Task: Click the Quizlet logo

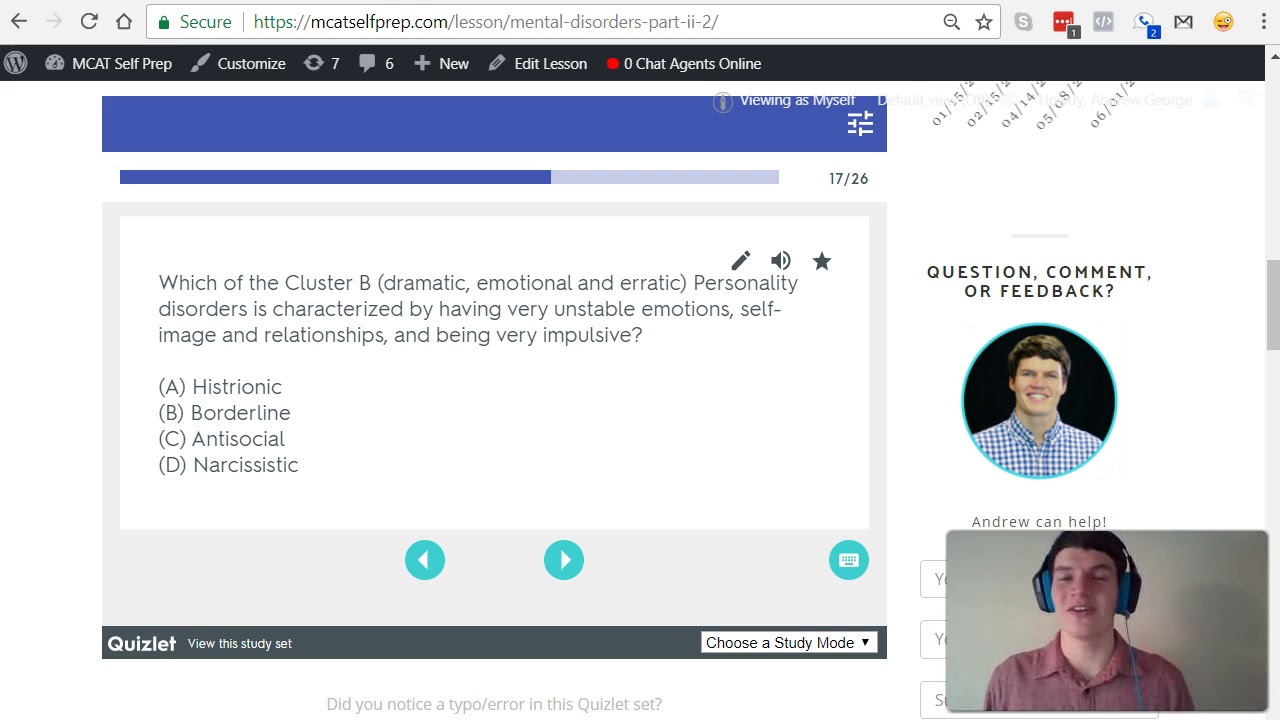Action: point(142,643)
